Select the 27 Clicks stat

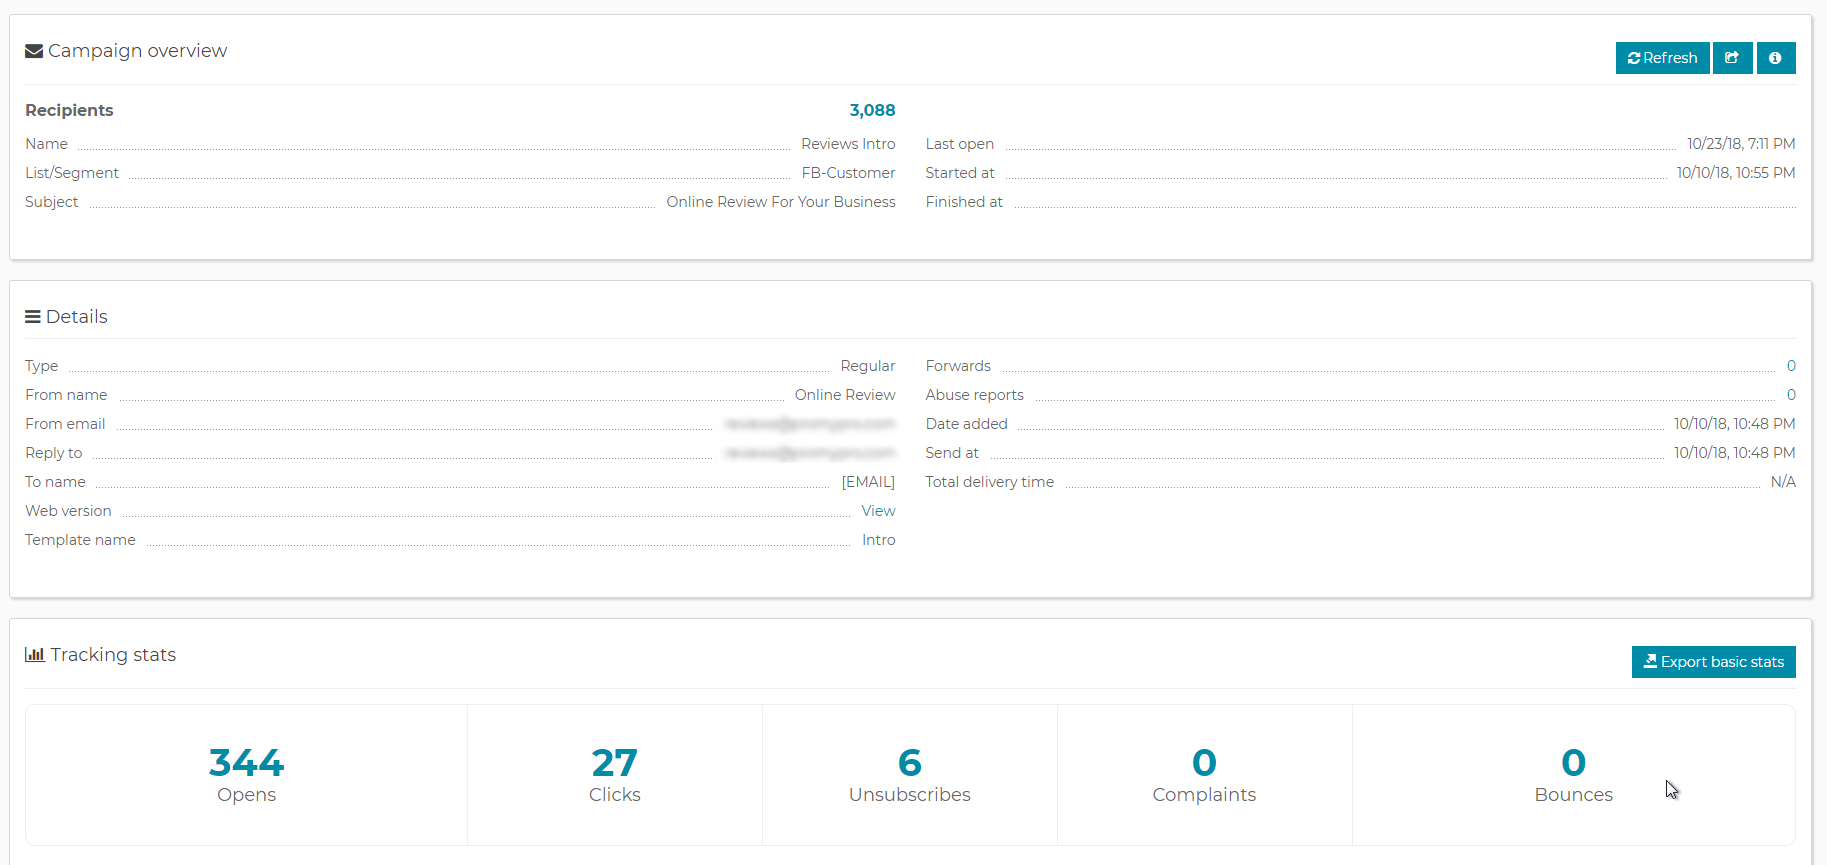point(614,764)
